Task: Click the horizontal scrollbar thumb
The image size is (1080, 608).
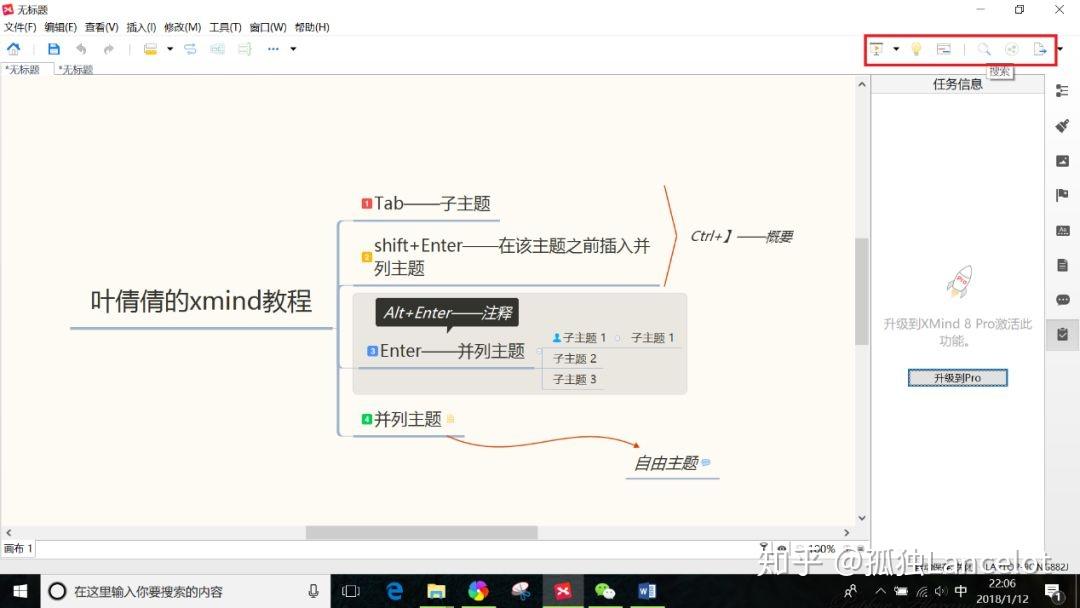Action: 422,532
